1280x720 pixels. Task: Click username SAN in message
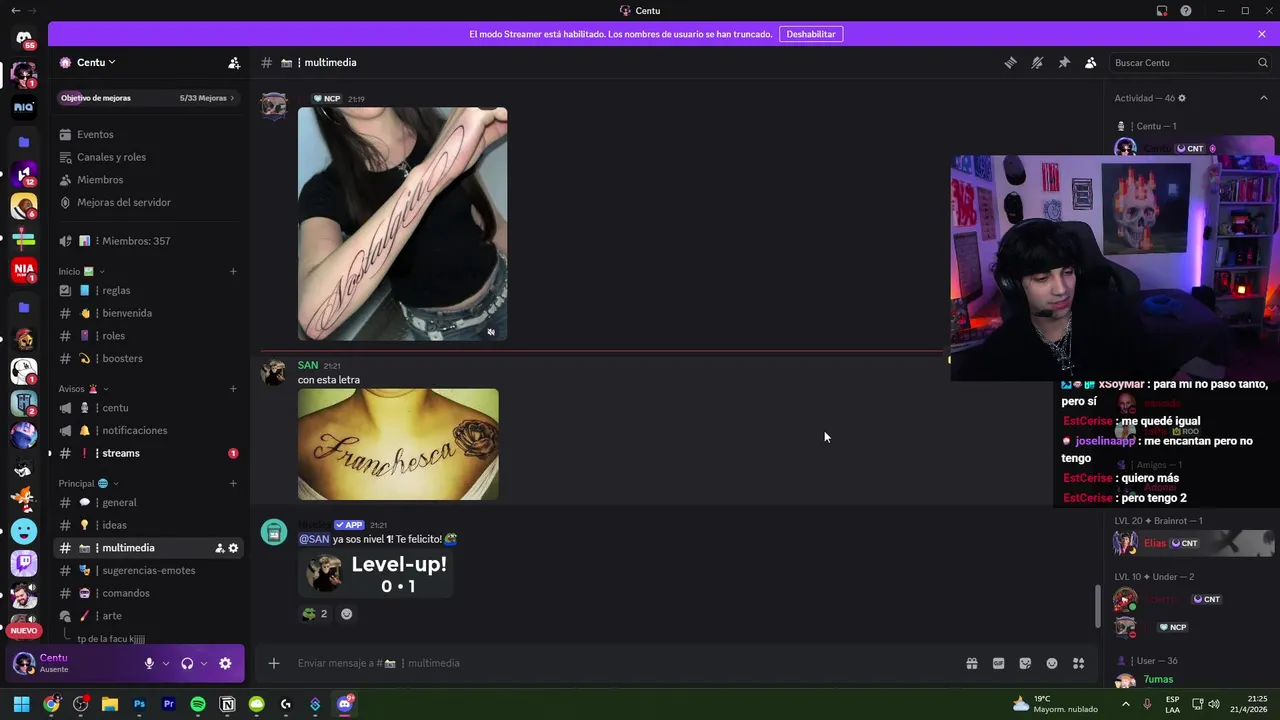308,365
